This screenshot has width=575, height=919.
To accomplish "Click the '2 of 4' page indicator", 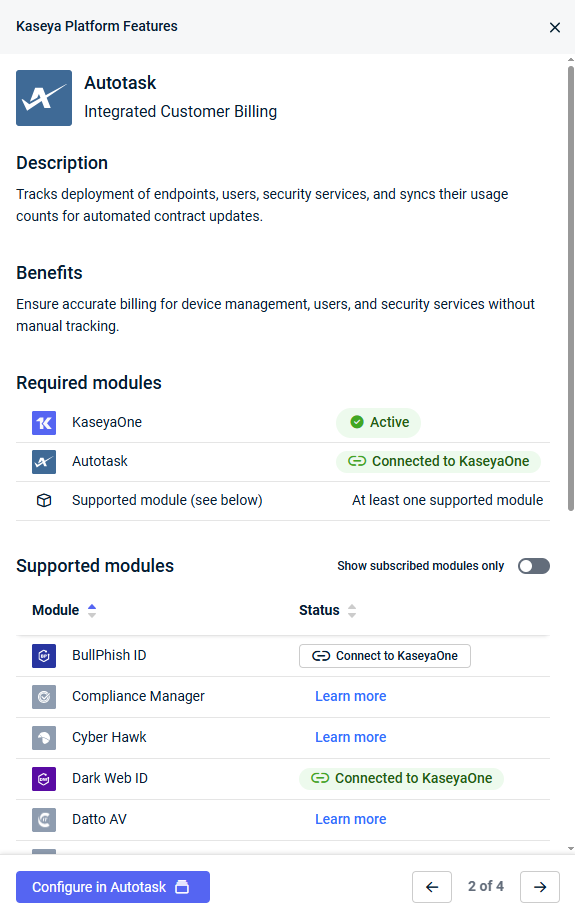I will click(x=486, y=887).
